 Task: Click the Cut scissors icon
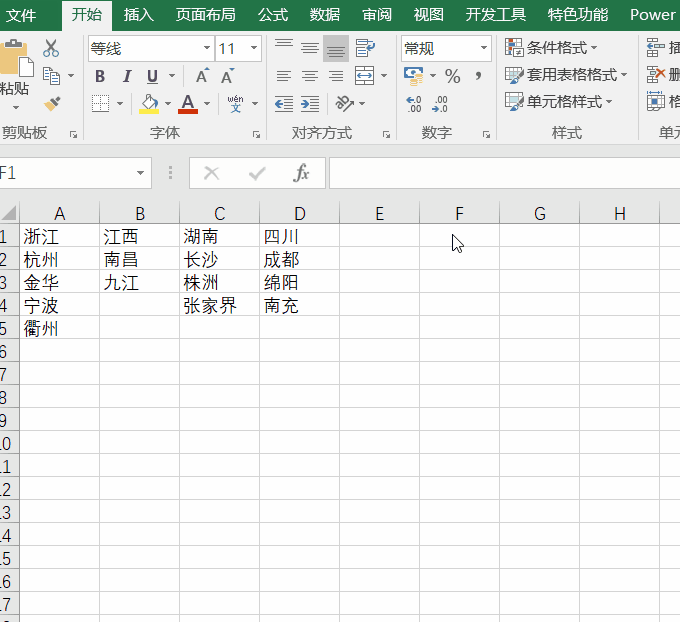(52, 48)
